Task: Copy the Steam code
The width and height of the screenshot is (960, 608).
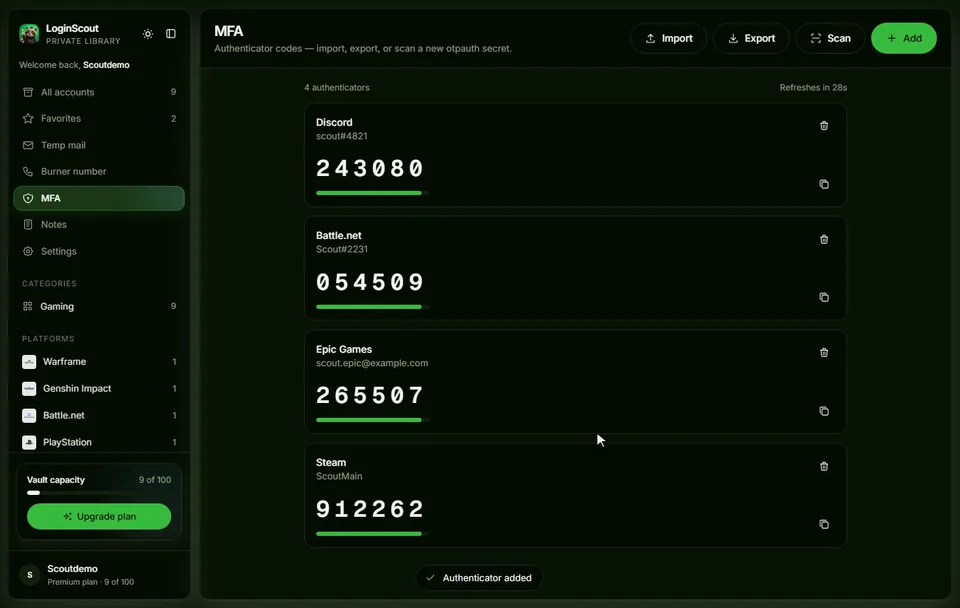Action: [824, 524]
